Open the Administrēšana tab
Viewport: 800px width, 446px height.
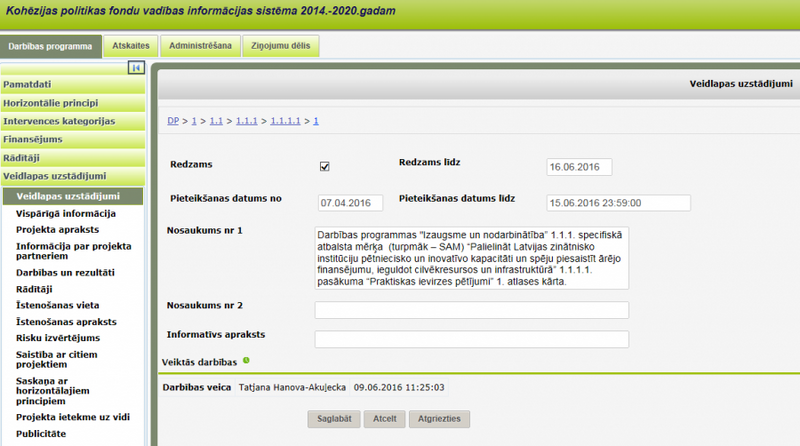(x=201, y=45)
